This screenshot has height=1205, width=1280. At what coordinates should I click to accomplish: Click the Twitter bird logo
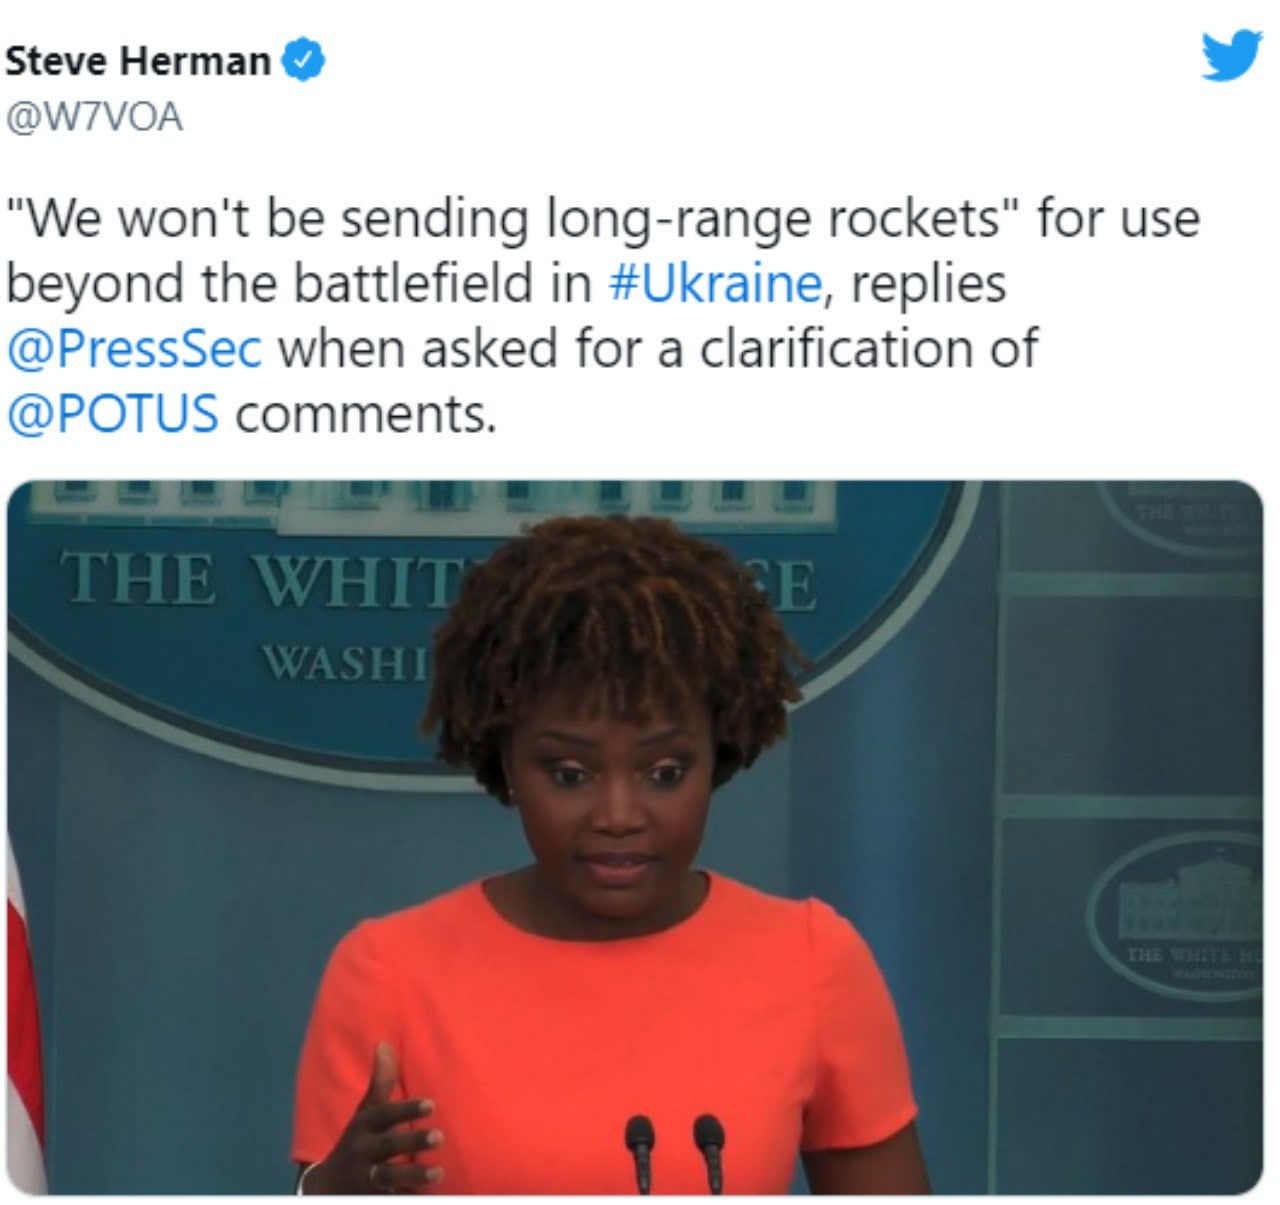coord(1232,55)
